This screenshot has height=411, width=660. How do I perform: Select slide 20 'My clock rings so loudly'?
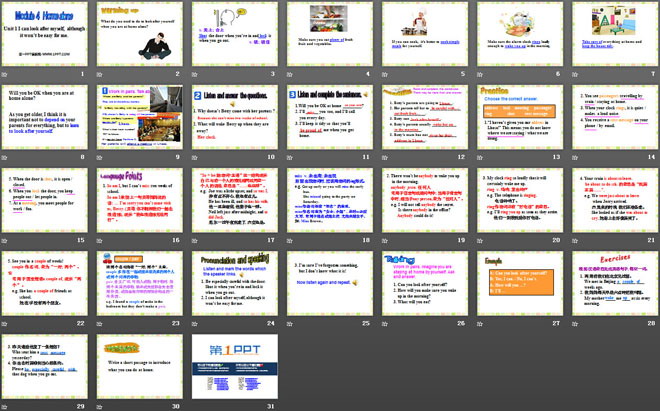[x=520, y=200]
